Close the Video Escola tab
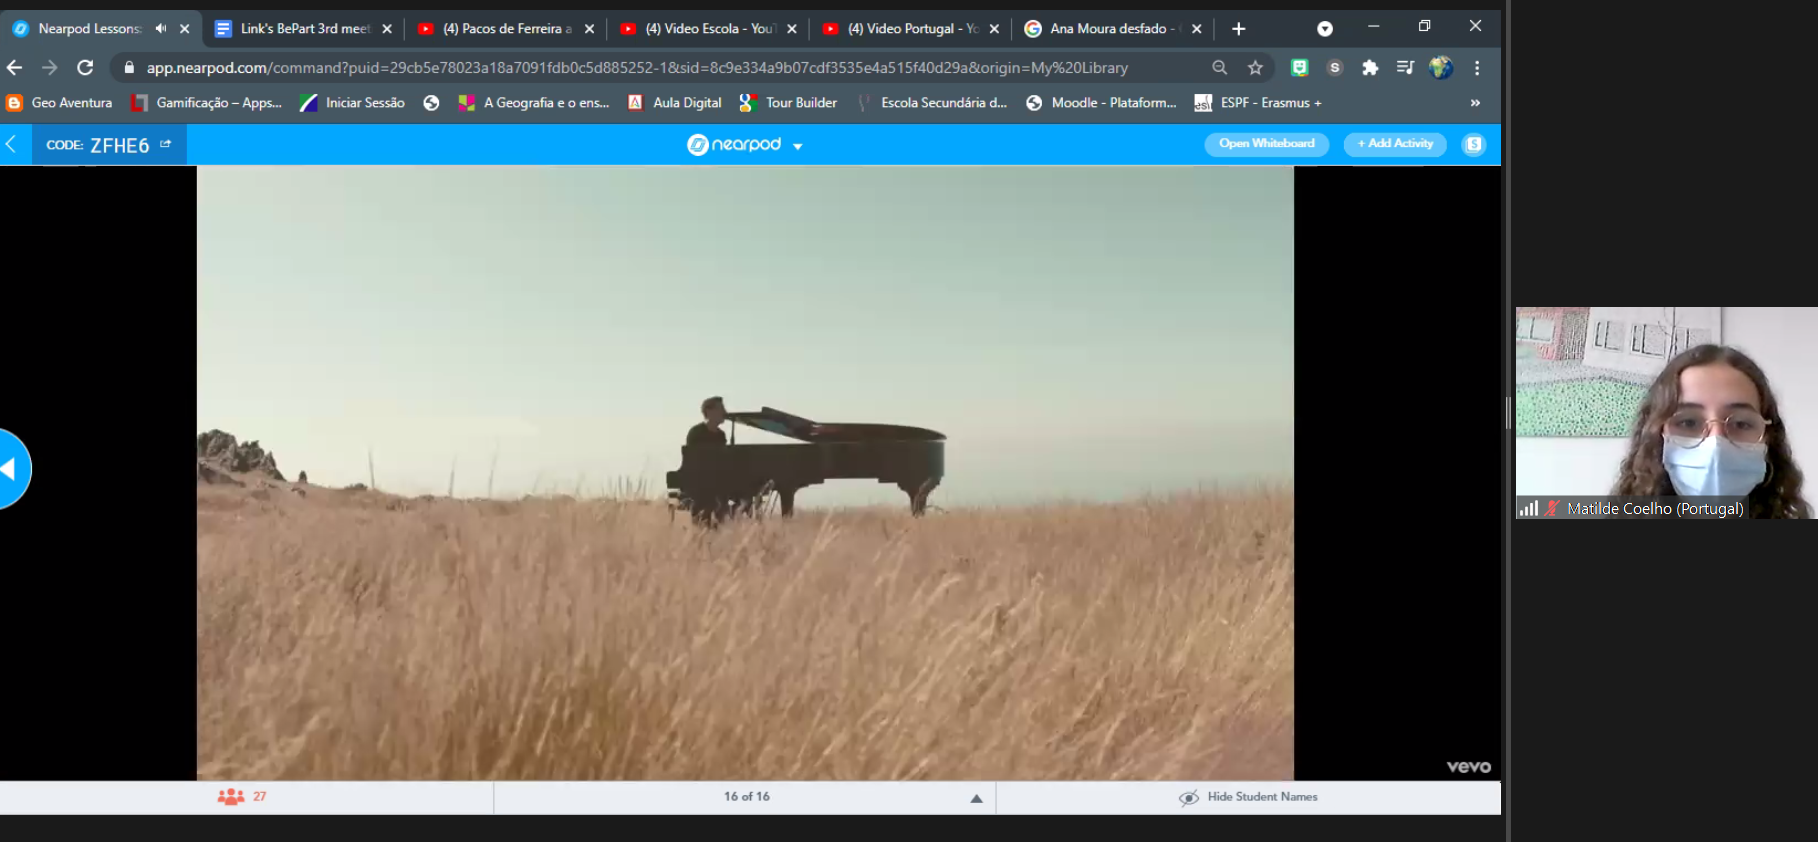 pos(792,29)
